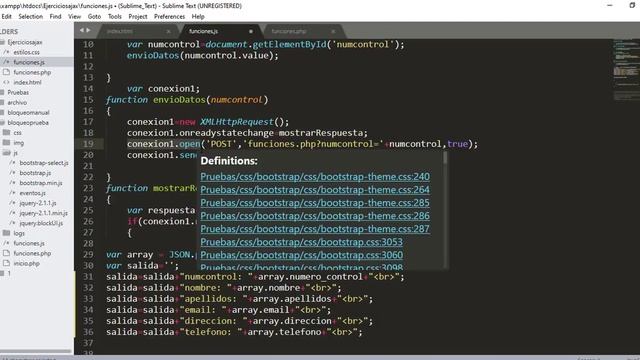Open definition bootstrap.css:3053
The image size is (640, 360).
[x=302, y=242]
